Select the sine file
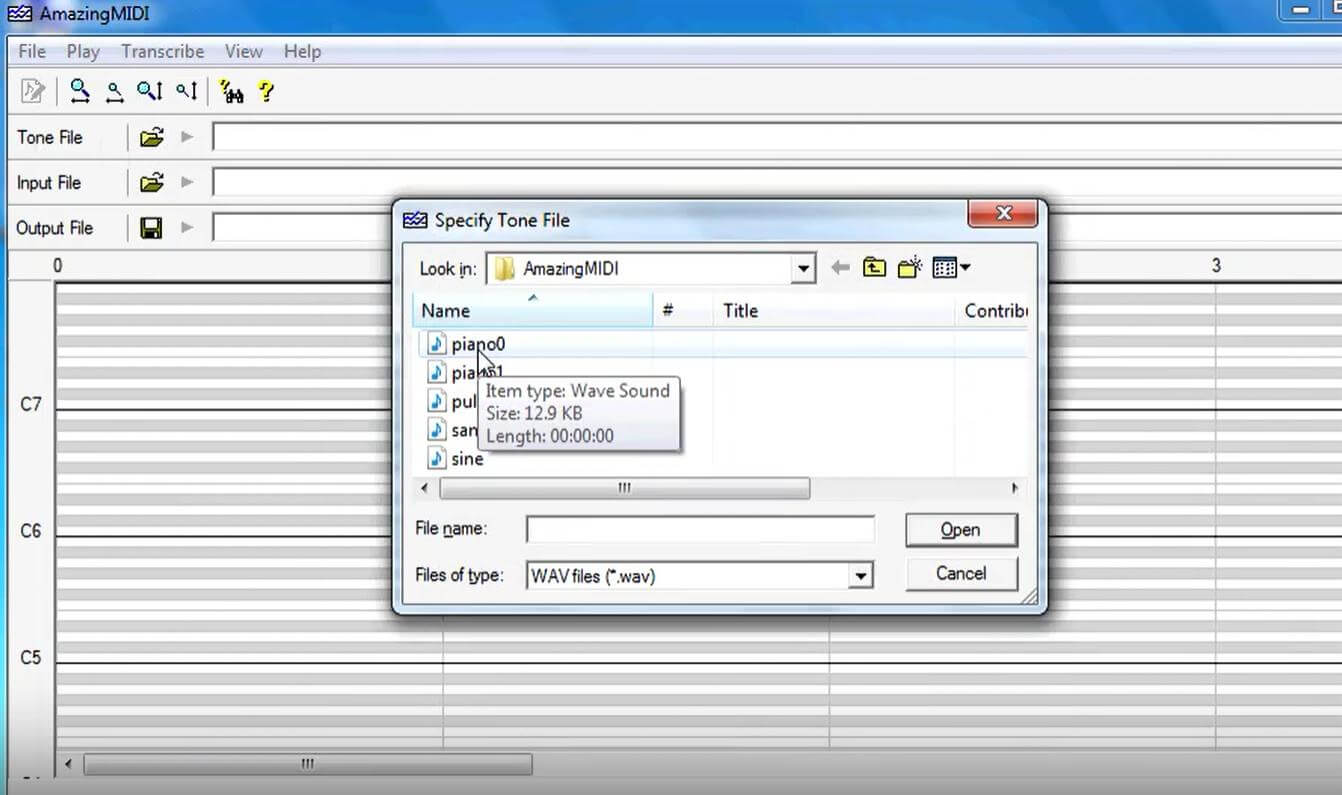The width and height of the screenshot is (1342, 795). 467,459
